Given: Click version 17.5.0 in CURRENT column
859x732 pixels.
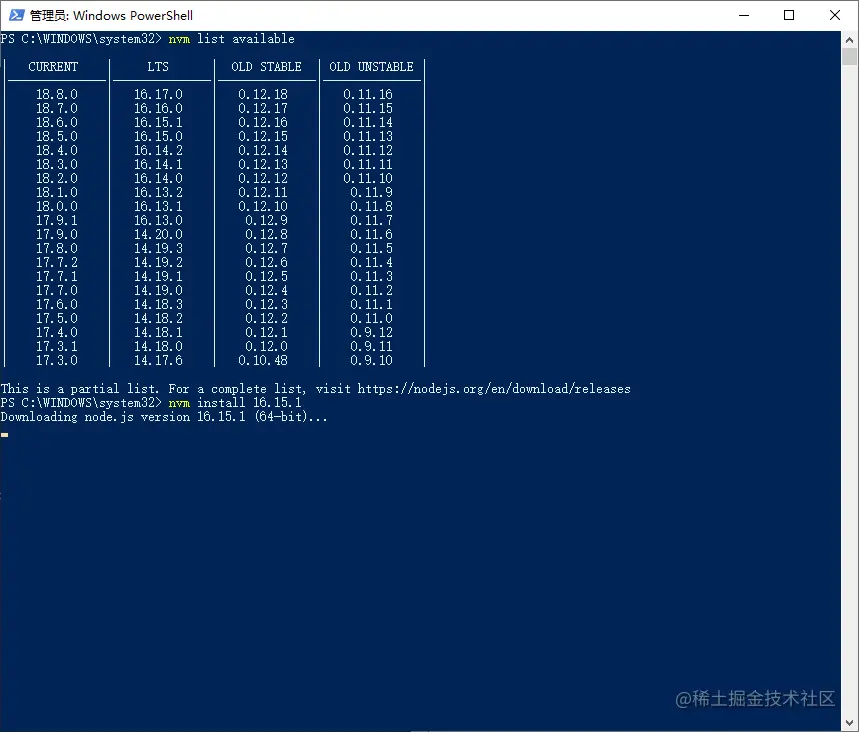Looking at the screenshot, I should pyautogui.click(x=57, y=318).
